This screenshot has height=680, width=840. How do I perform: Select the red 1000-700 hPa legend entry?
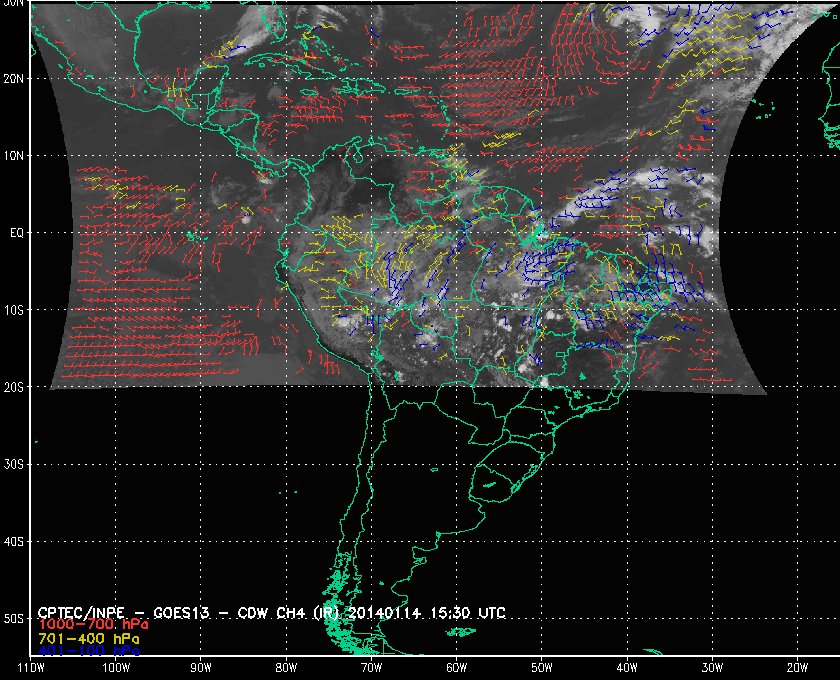point(93,625)
